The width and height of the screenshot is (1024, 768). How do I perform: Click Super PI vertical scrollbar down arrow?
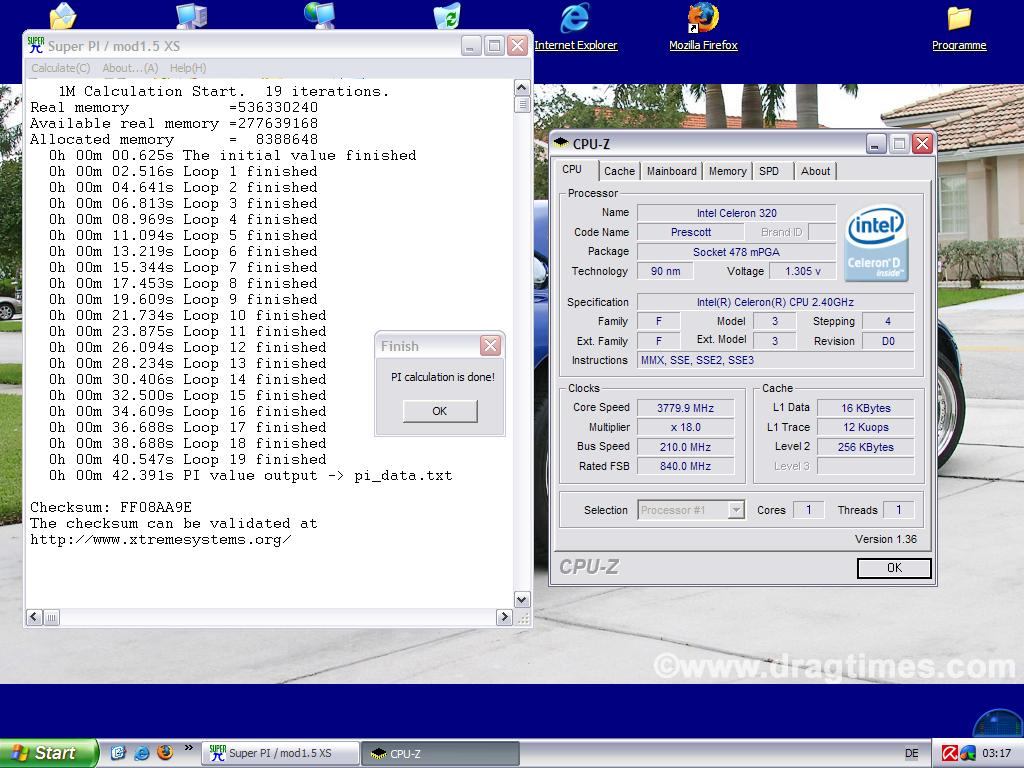[x=522, y=599]
